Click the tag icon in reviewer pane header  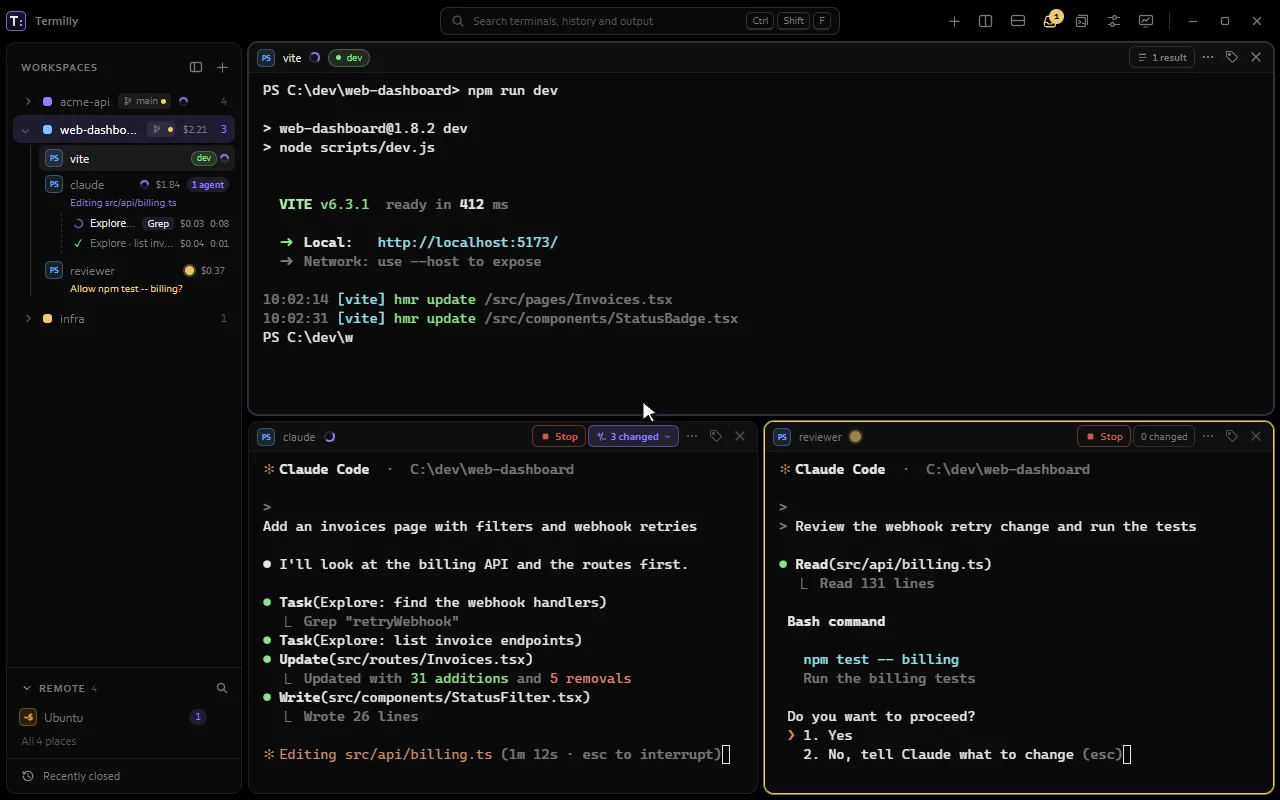pyautogui.click(x=1232, y=436)
